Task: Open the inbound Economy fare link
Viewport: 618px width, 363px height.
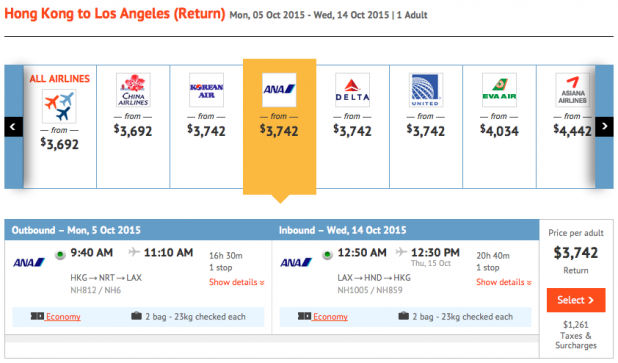Action: point(330,317)
